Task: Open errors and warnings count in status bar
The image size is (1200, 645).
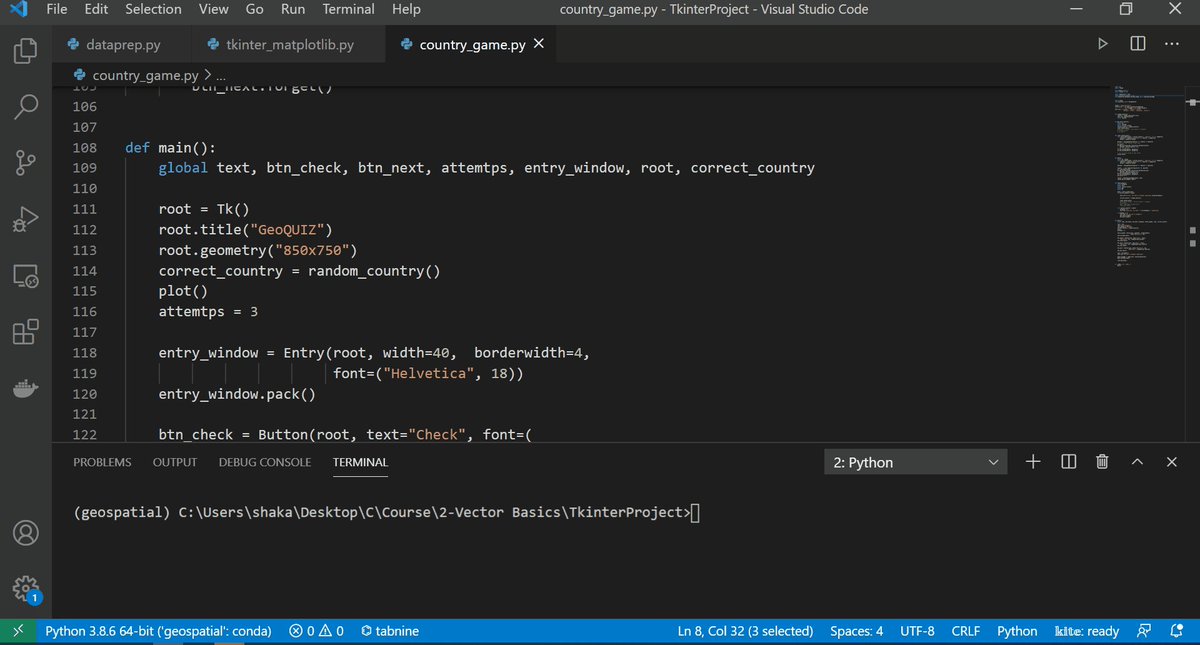Action: (x=316, y=631)
